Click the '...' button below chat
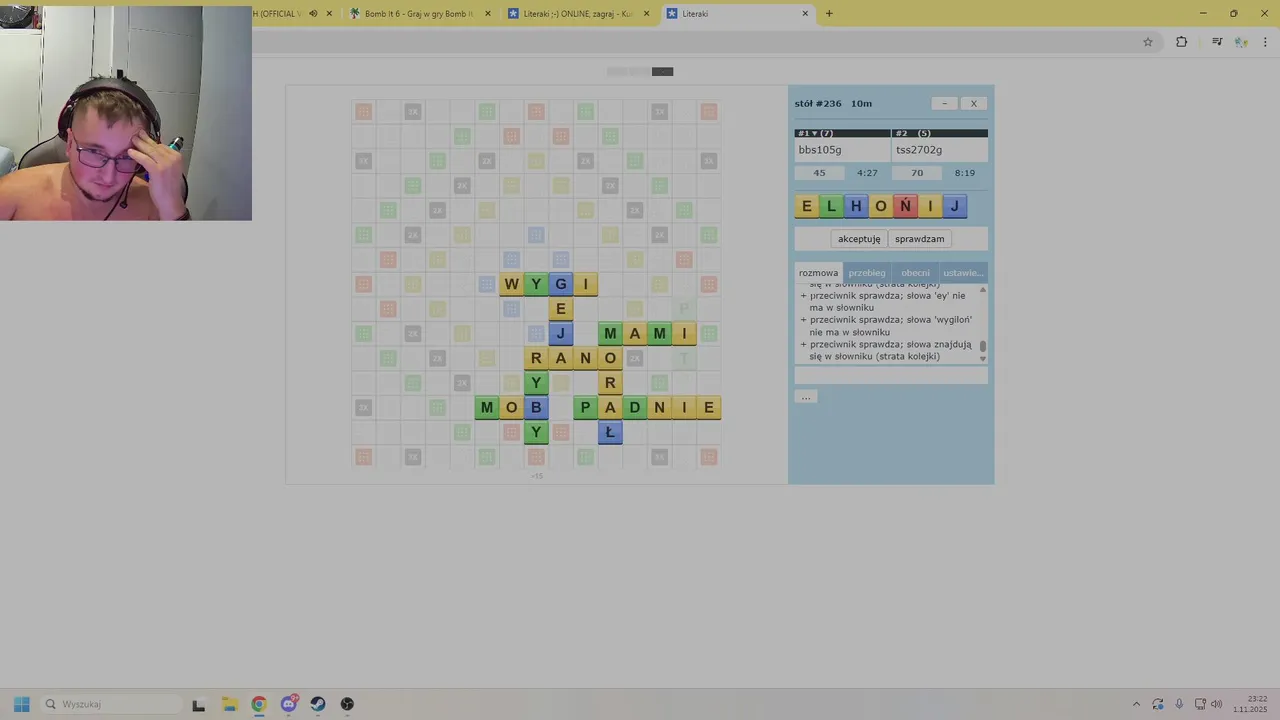The height and width of the screenshot is (720, 1280). pos(806,397)
